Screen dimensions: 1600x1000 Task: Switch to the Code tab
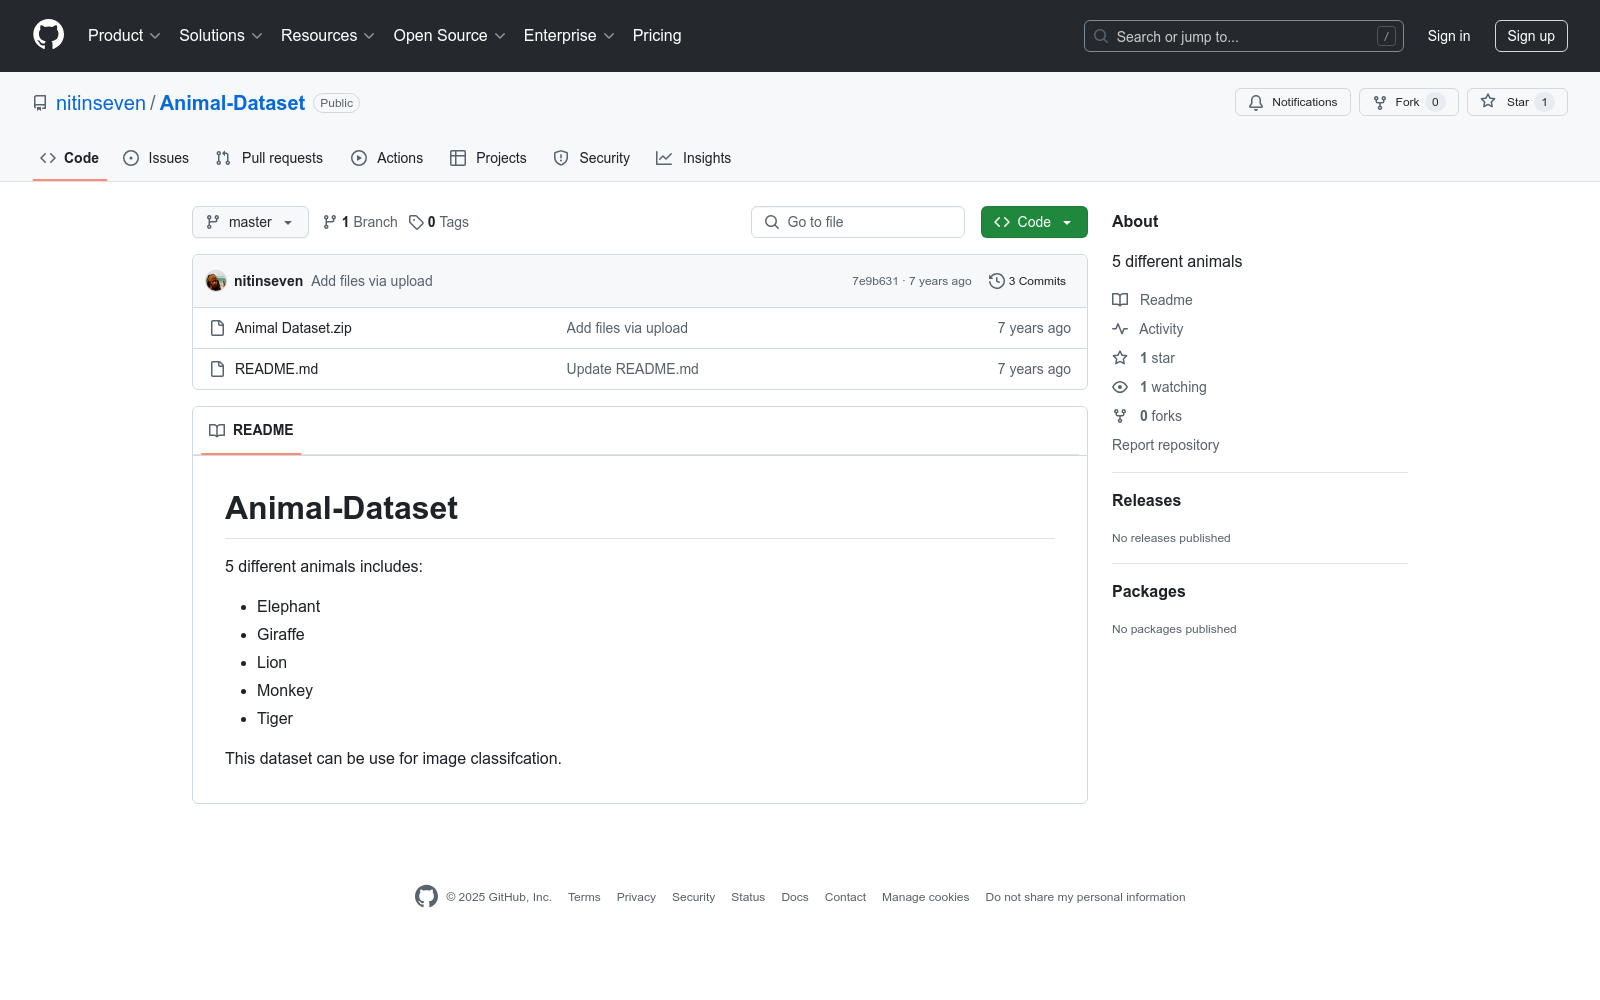[x=70, y=158]
